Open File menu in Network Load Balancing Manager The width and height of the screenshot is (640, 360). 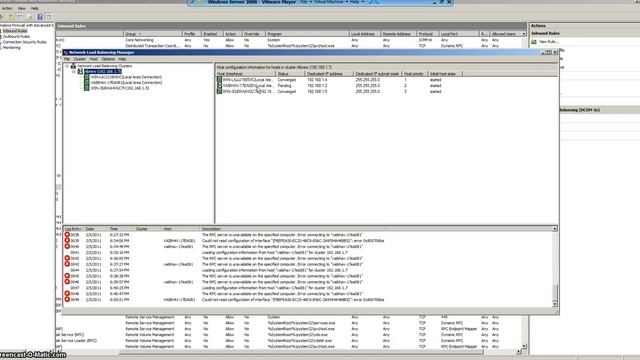point(67,59)
